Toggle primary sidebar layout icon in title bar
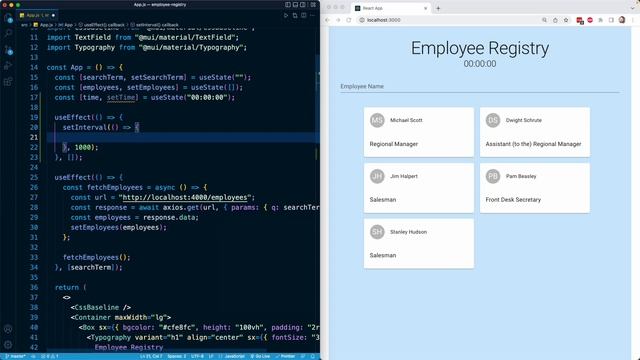Image resolution: width=640 pixels, height=360 pixels. (x=288, y=5)
